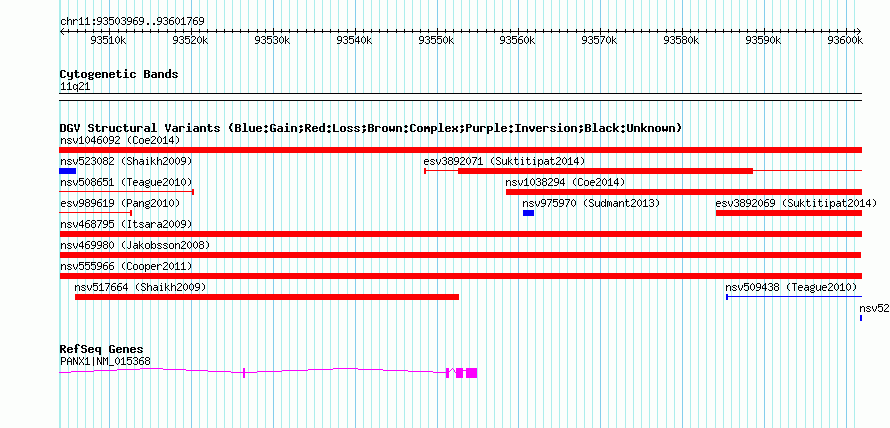
Task: Click the 93570k ruler tick label
Action: click(600, 40)
